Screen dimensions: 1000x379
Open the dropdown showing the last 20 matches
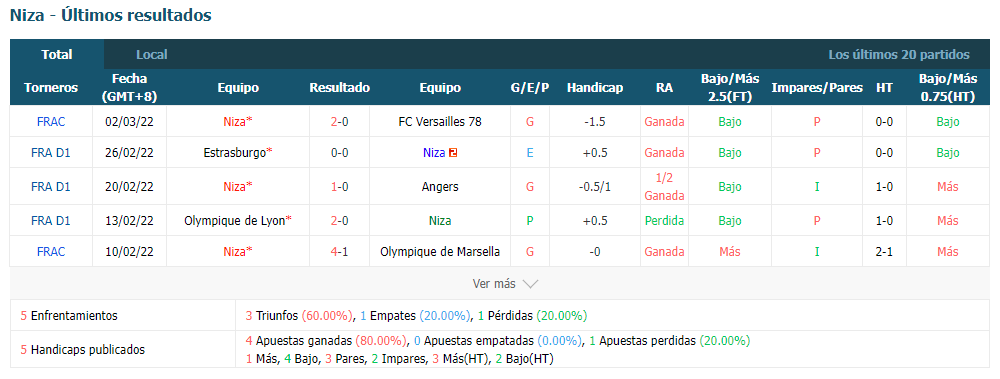point(899,55)
